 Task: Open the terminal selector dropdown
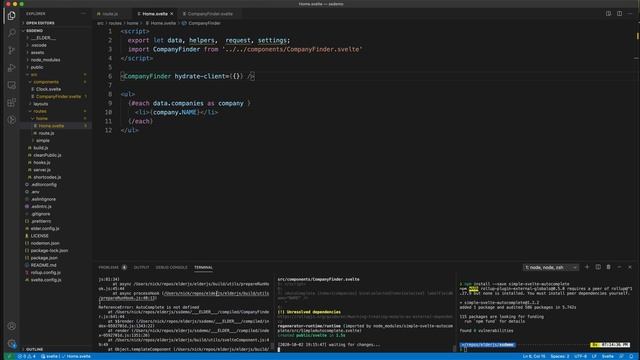click(x=551, y=267)
